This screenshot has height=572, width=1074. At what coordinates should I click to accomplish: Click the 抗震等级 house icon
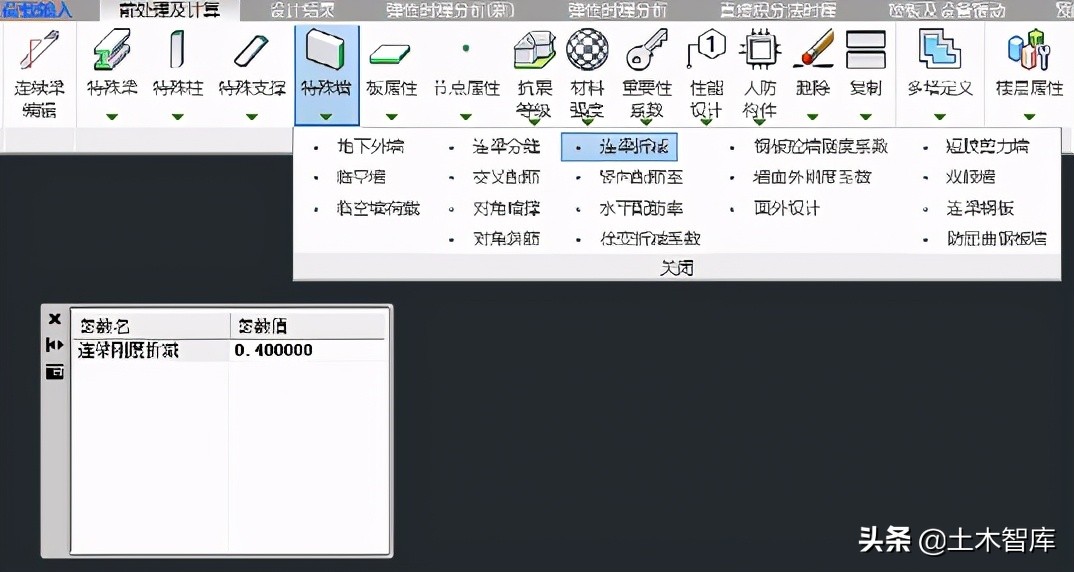pyautogui.click(x=534, y=50)
